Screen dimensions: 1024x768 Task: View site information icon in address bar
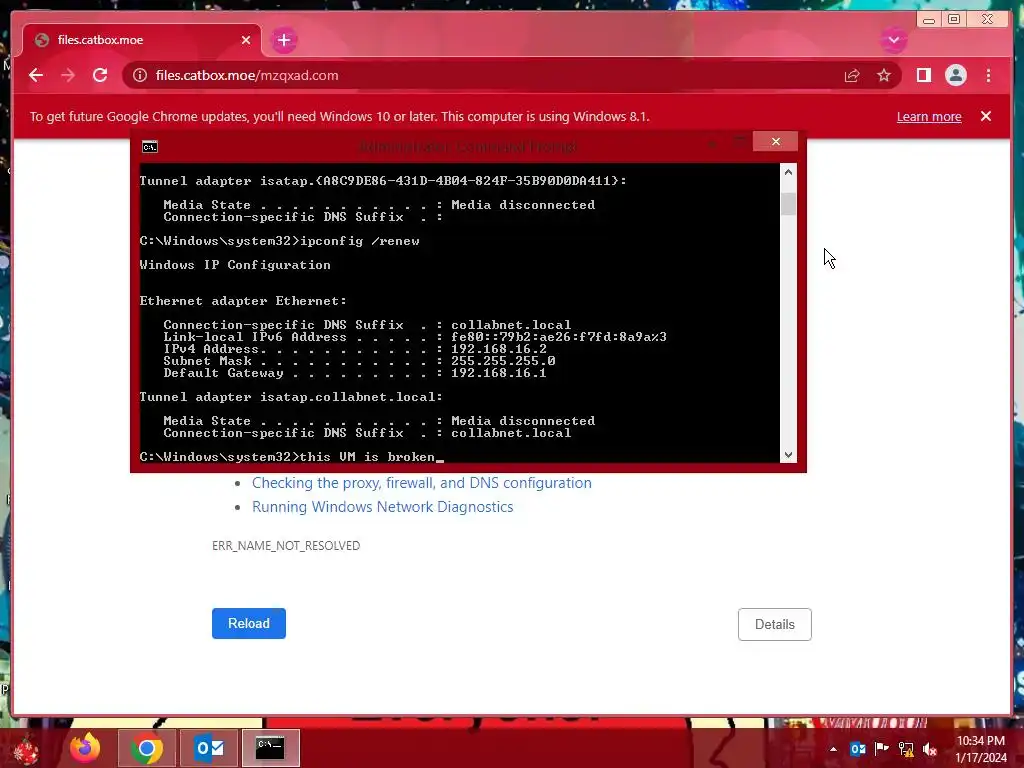pos(140,75)
